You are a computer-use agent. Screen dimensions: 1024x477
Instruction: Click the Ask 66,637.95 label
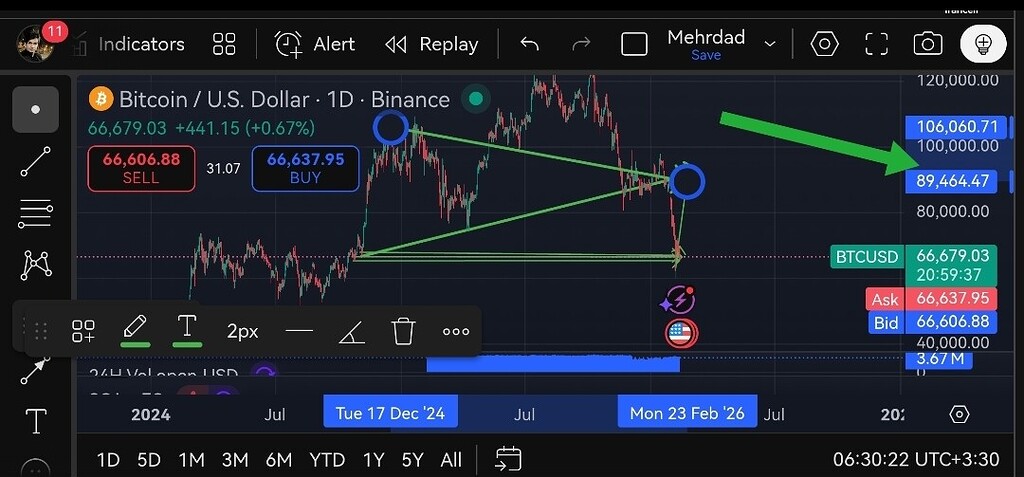pos(931,299)
